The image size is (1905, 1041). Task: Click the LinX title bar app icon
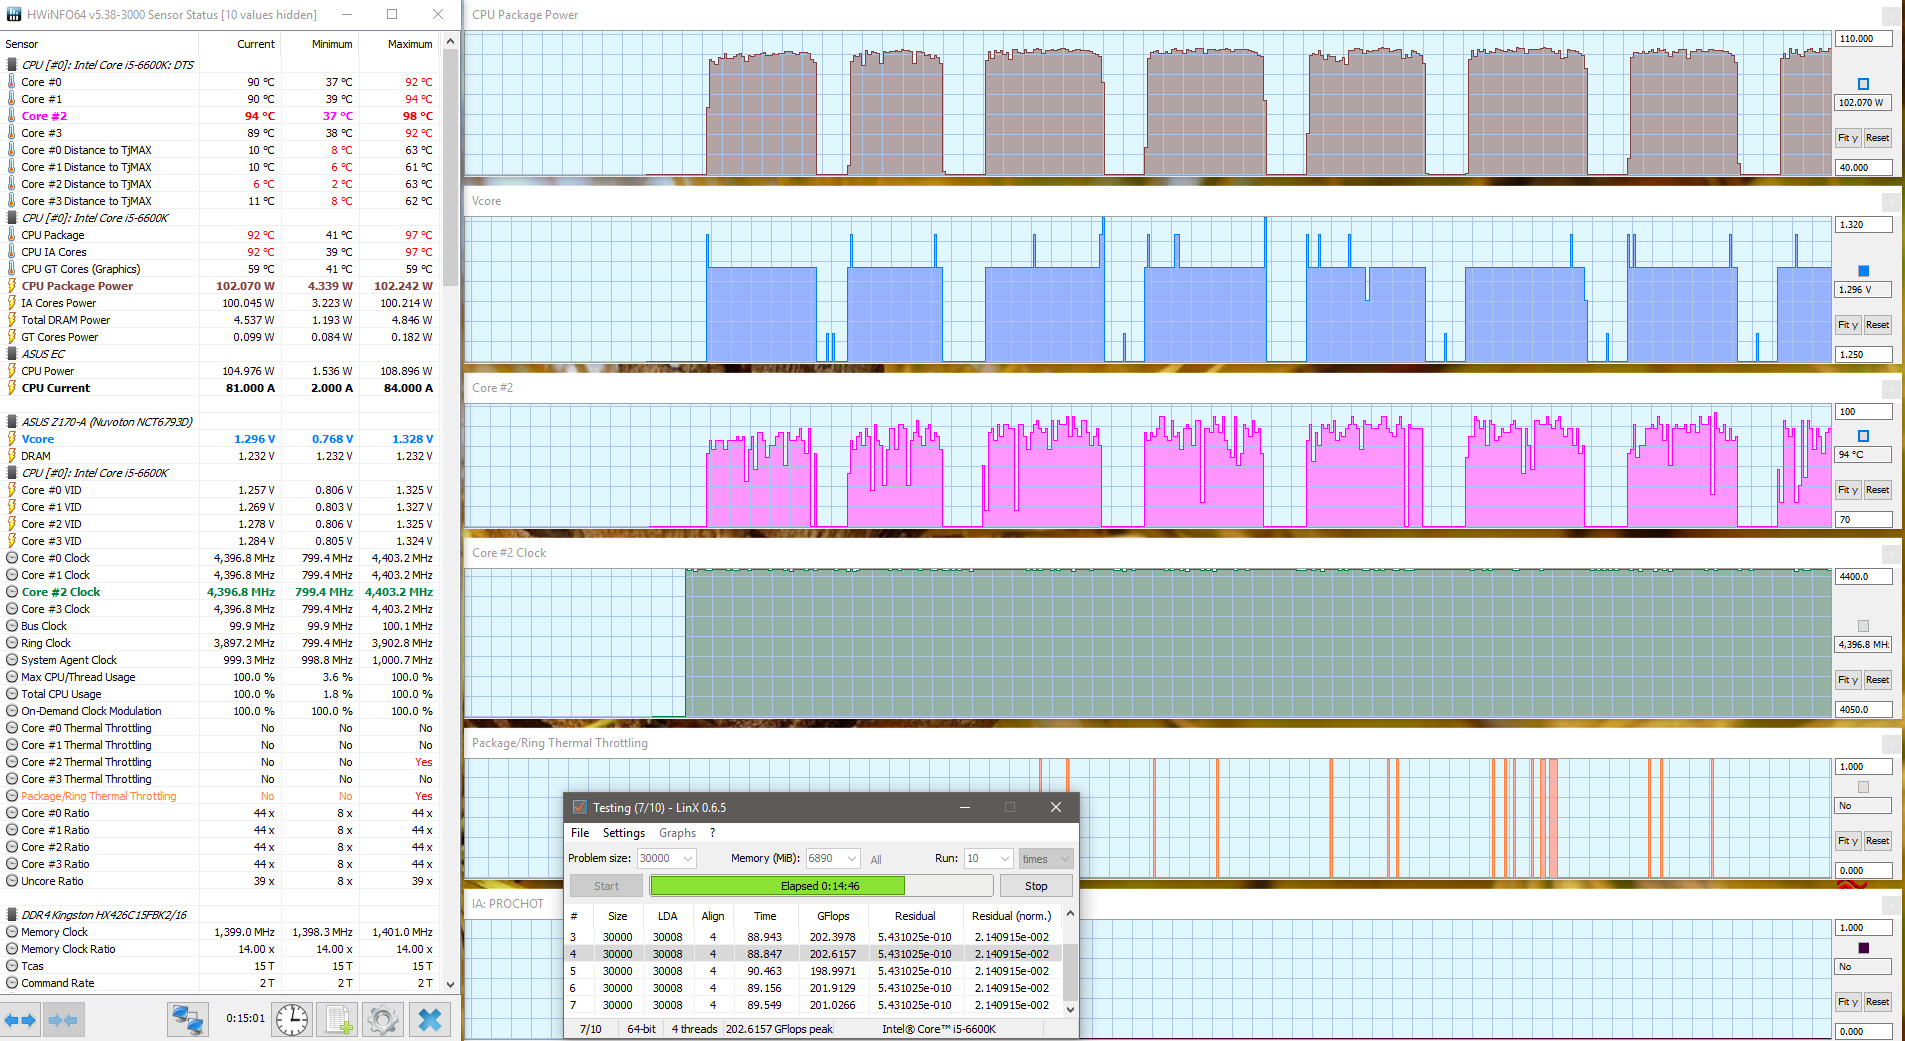coord(579,807)
